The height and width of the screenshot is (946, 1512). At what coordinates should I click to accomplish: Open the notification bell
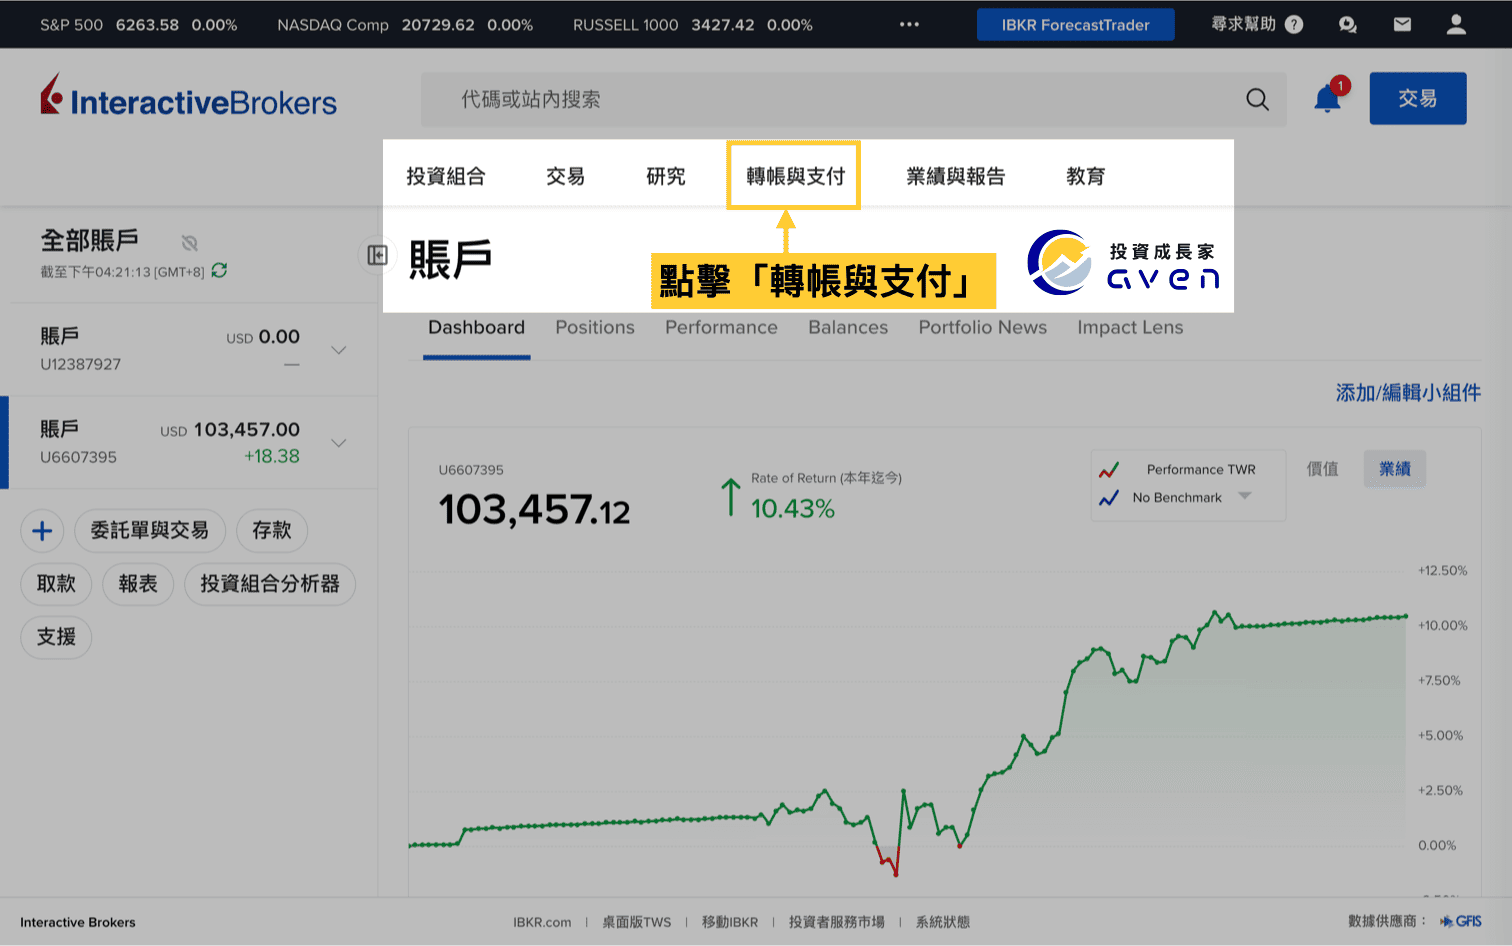pyautogui.click(x=1328, y=98)
